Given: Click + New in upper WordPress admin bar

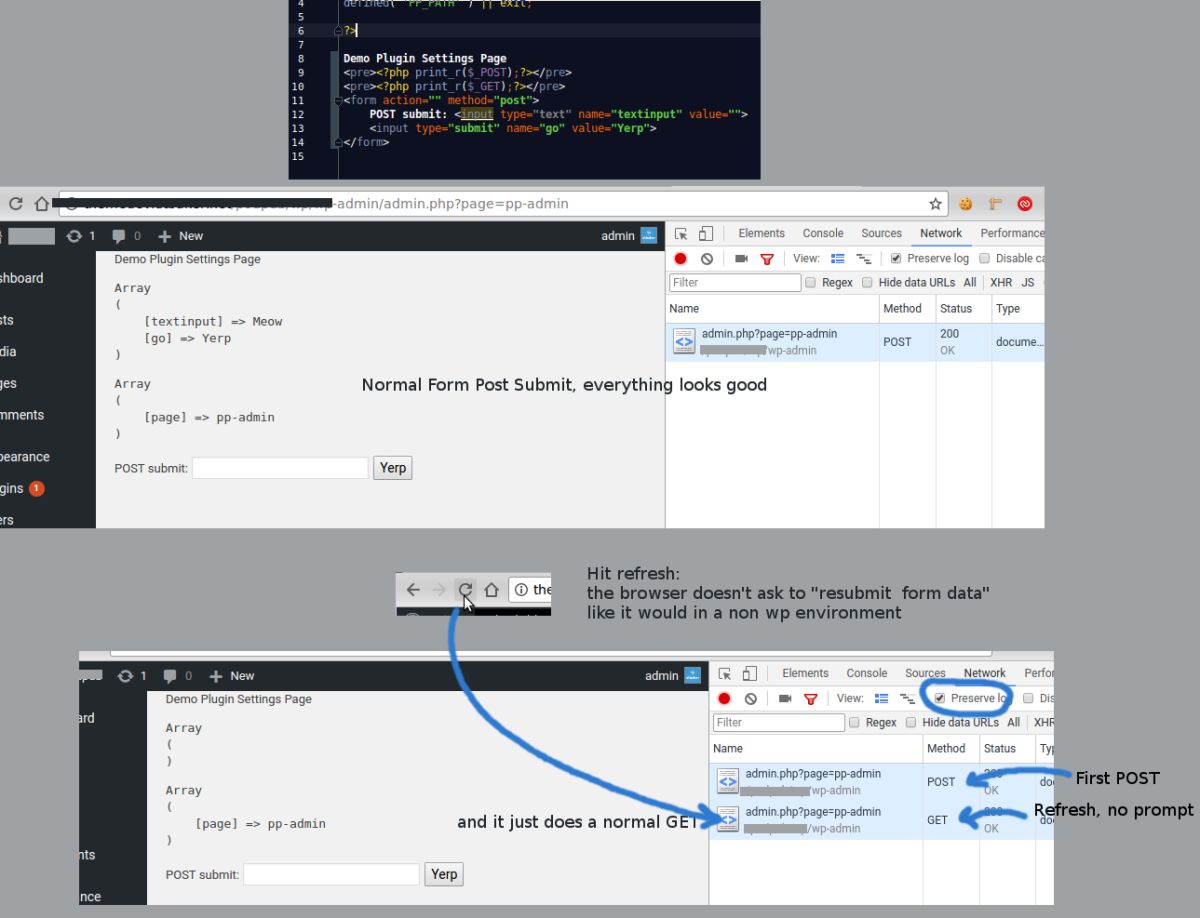Looking at the screenshot, I should pyautogui.click(x=181, y=236).
